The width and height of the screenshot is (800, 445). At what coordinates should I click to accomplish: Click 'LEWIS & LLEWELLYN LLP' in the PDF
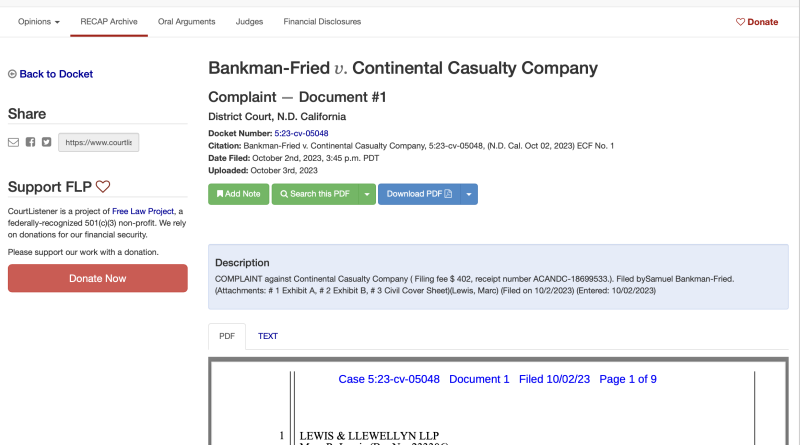[369, 436]
